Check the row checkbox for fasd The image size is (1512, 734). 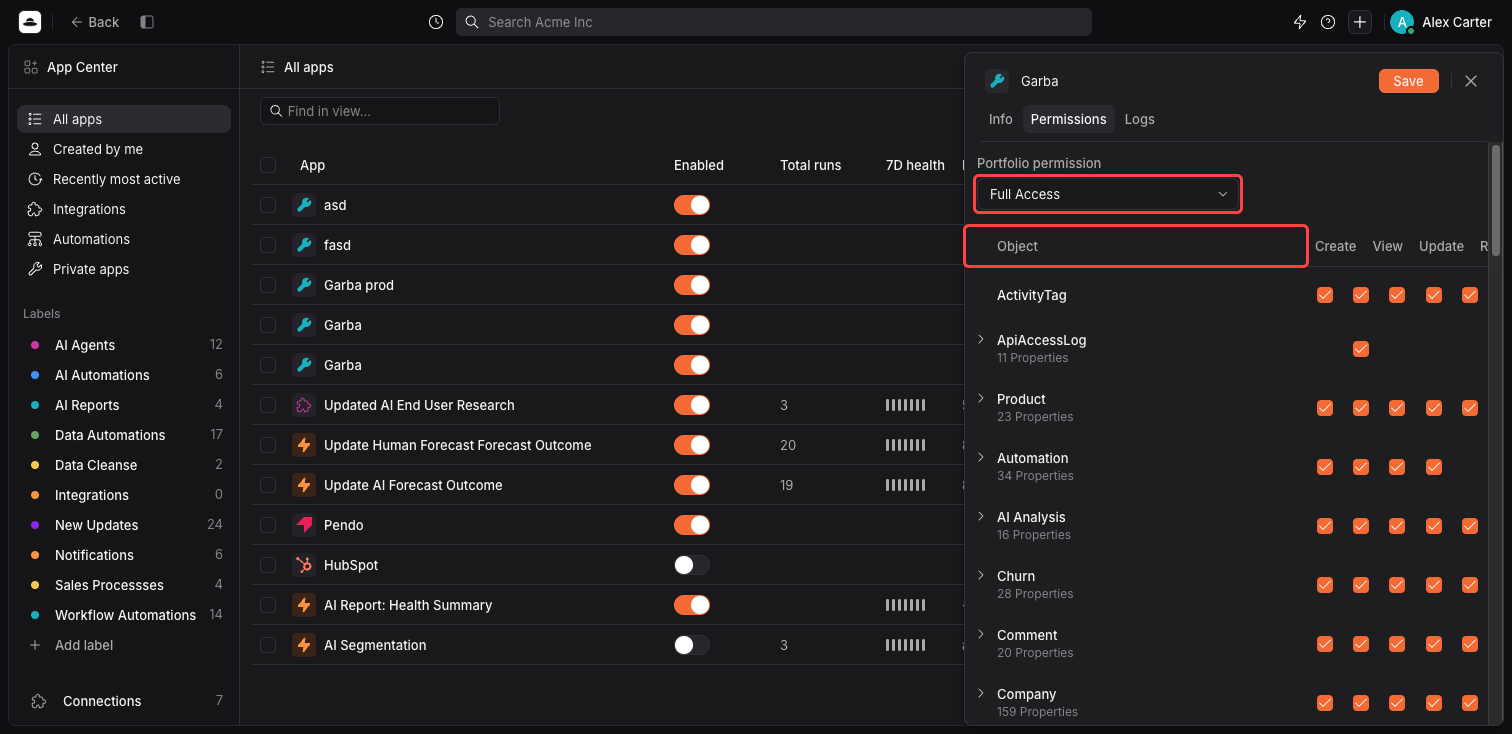tap(268, 245)
